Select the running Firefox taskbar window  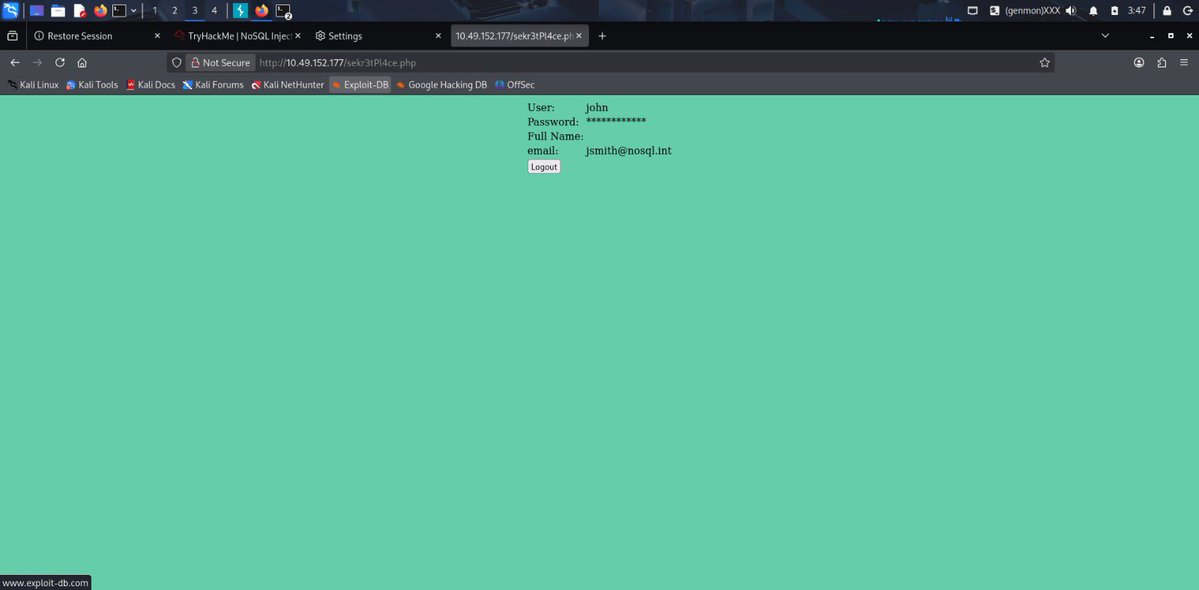(262, 11)
